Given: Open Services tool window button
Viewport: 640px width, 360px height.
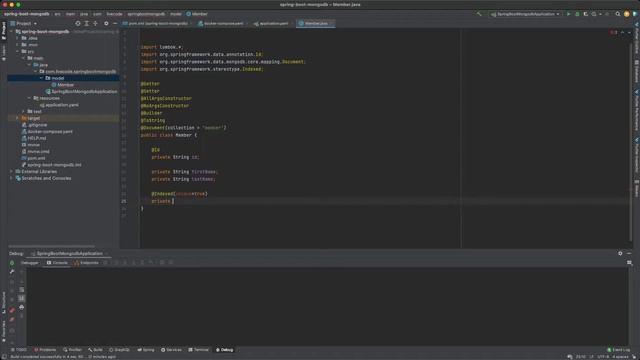Looking at the screenshot, I should pos(171,350).
